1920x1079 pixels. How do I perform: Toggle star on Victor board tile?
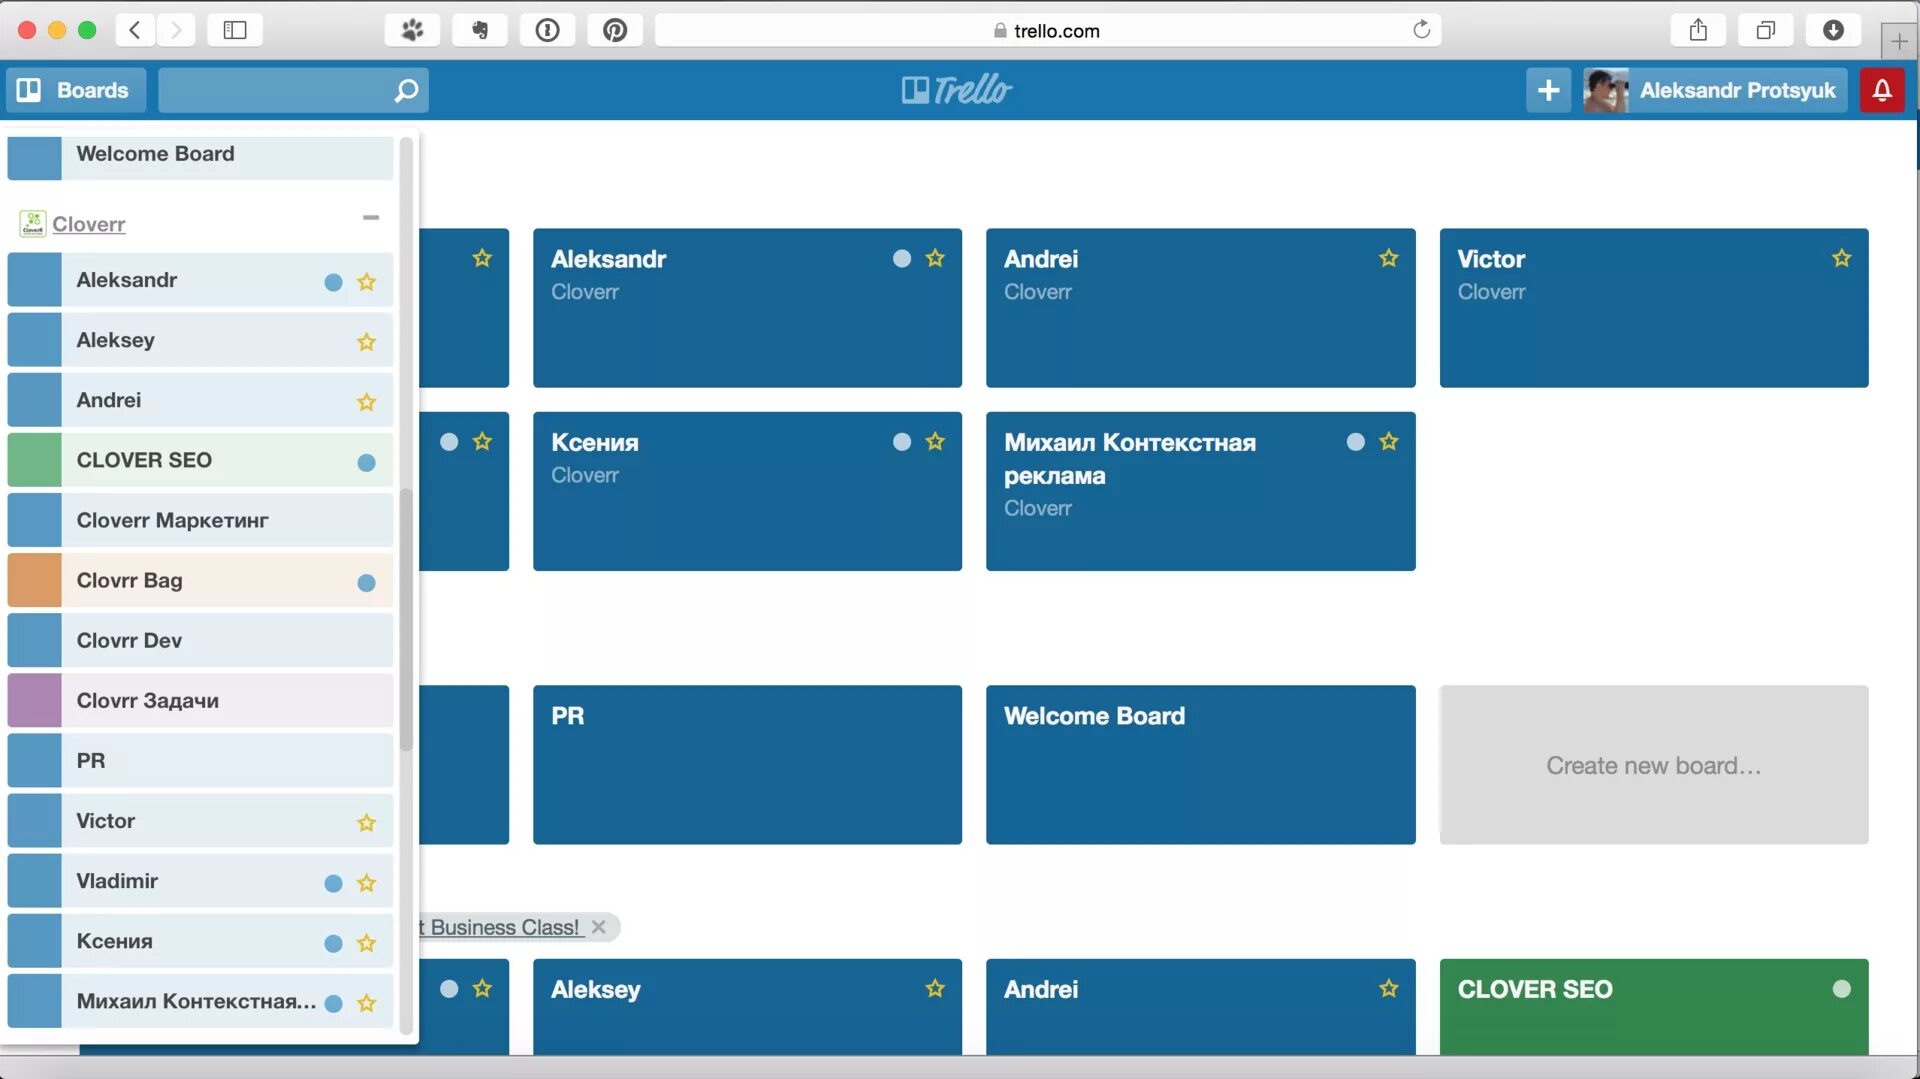pyautogui.click(x=1841, y=258)
